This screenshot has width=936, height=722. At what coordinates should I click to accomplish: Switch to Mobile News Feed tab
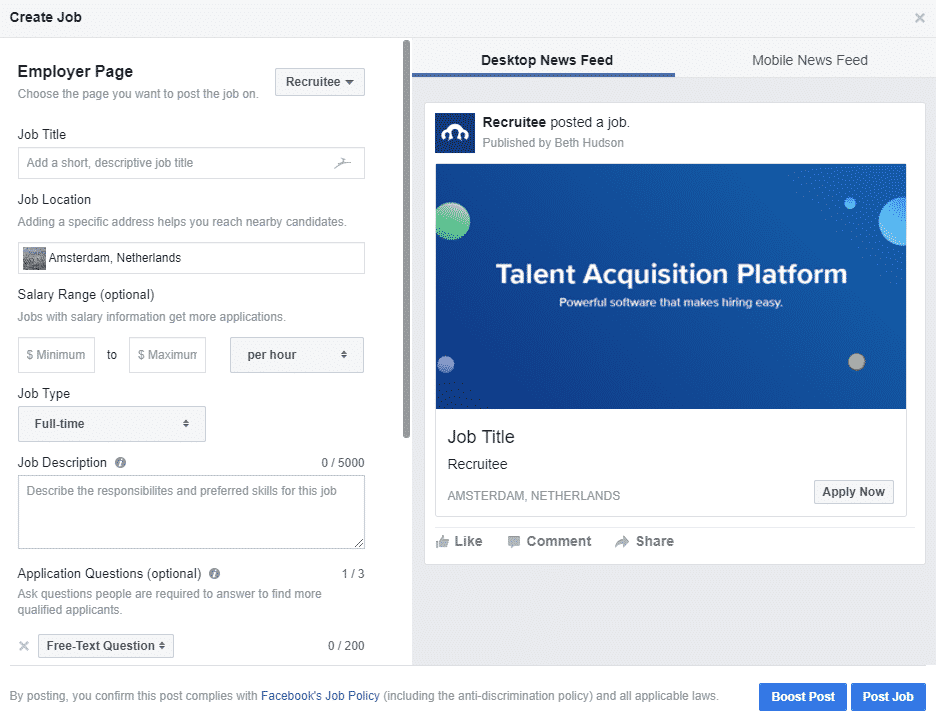pos(809,60)
